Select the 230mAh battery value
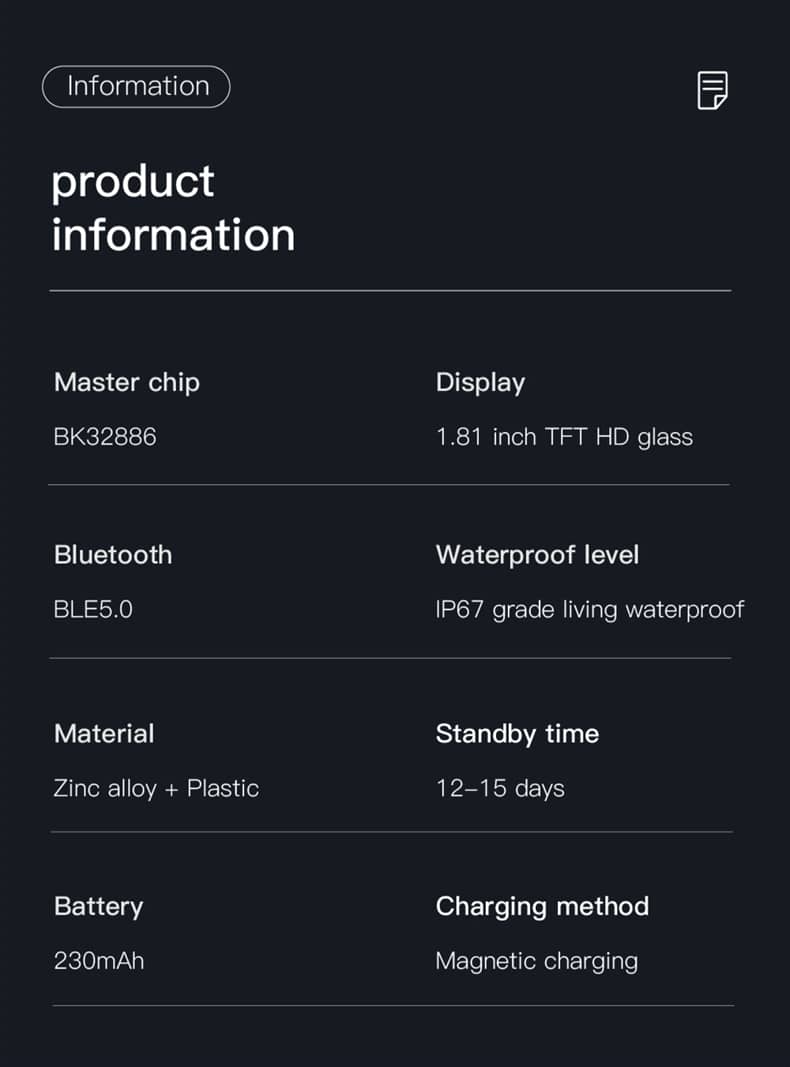The width and height of the screenshot is (790, 1067). (x=99, y=961)
